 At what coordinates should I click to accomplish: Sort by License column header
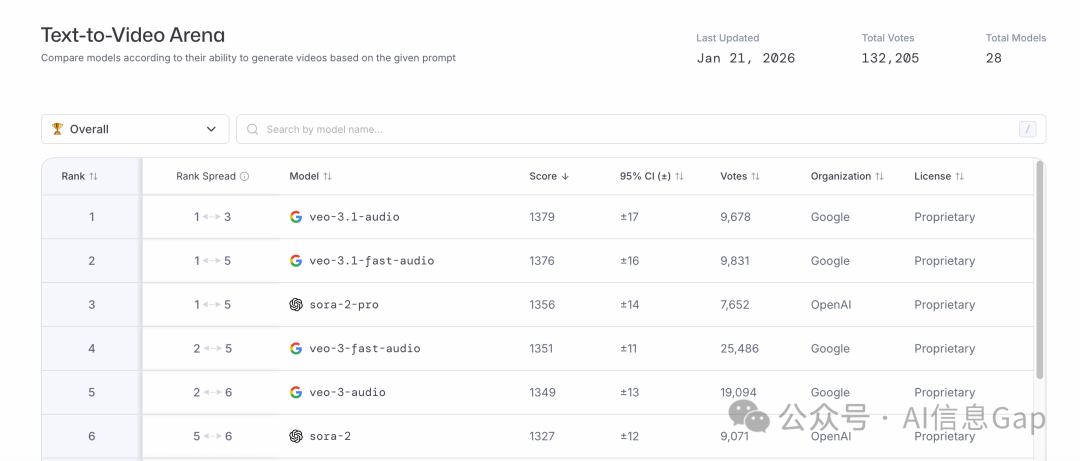939,177
